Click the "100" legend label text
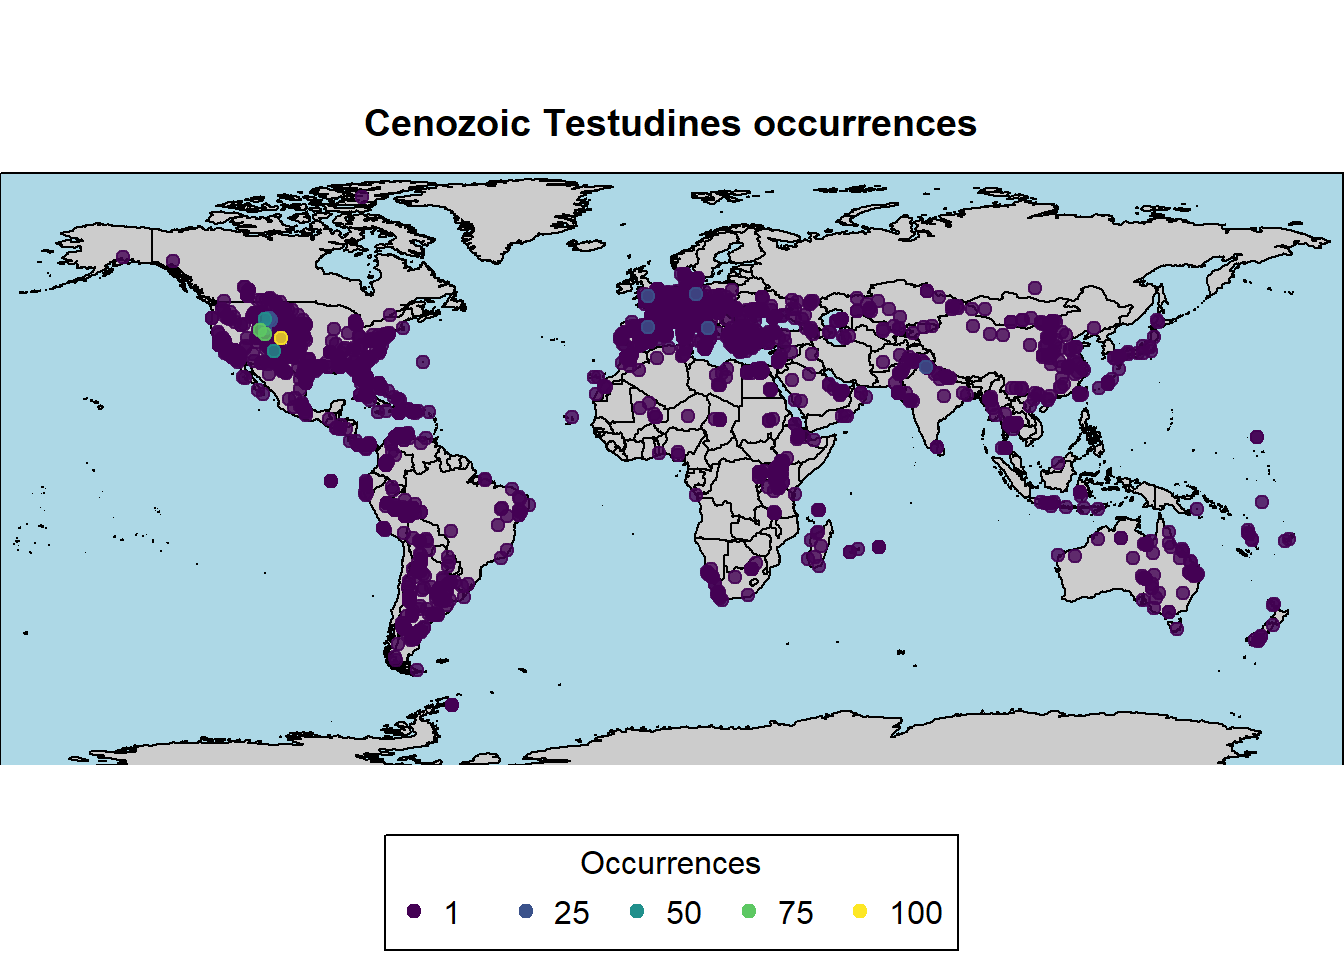Screen dimensions: 1344x960 [916, 912]
